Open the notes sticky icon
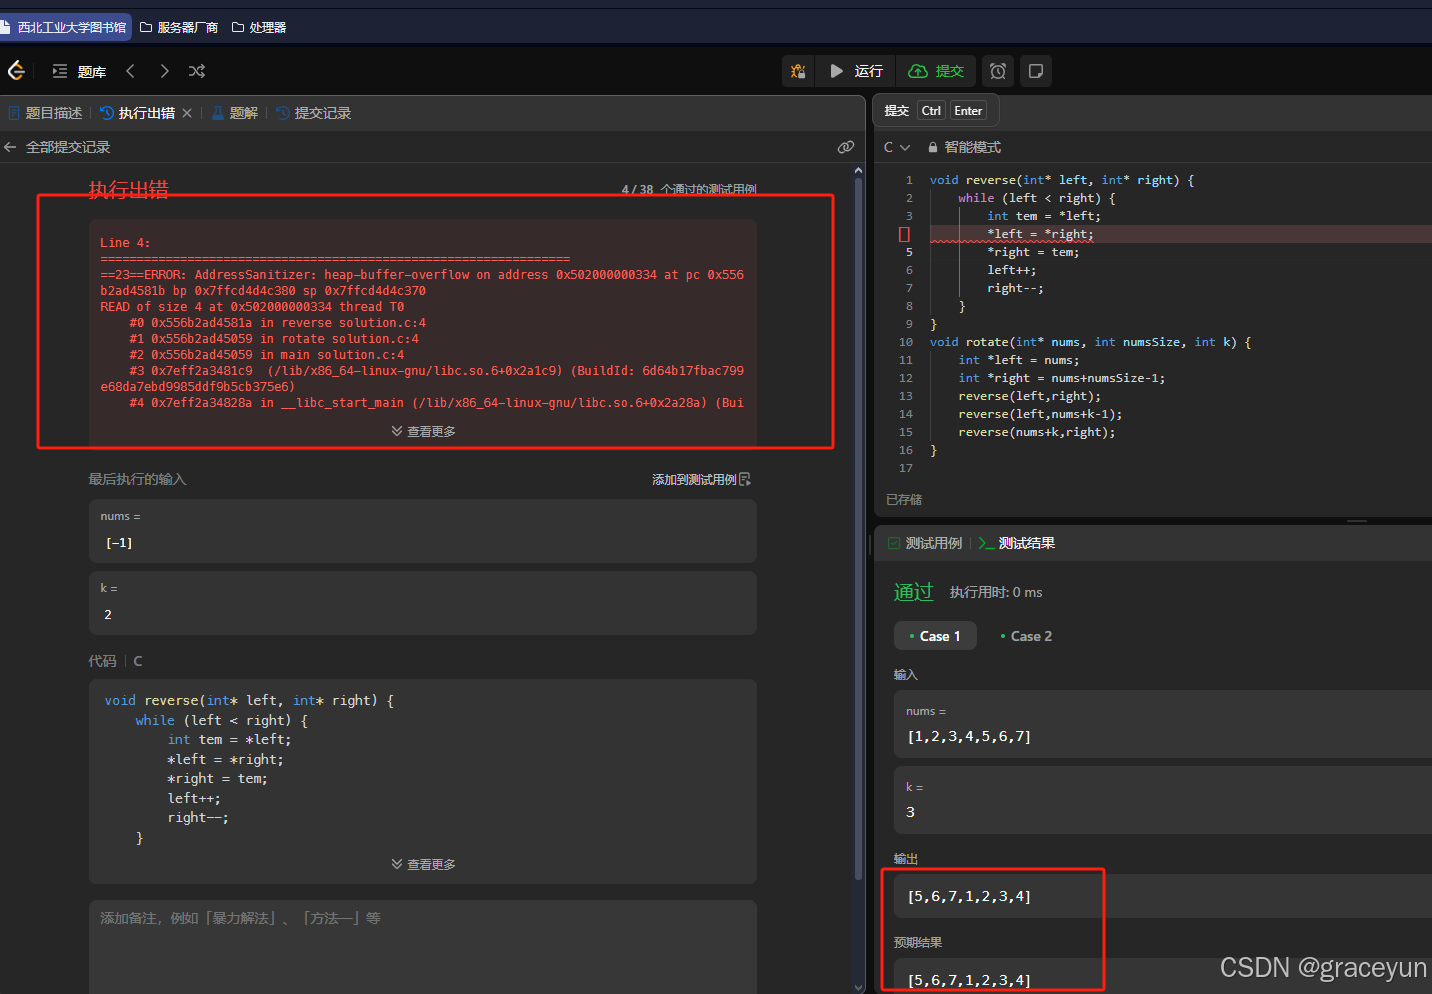This screenshot has width=1432, height=994. point(1036,71)
